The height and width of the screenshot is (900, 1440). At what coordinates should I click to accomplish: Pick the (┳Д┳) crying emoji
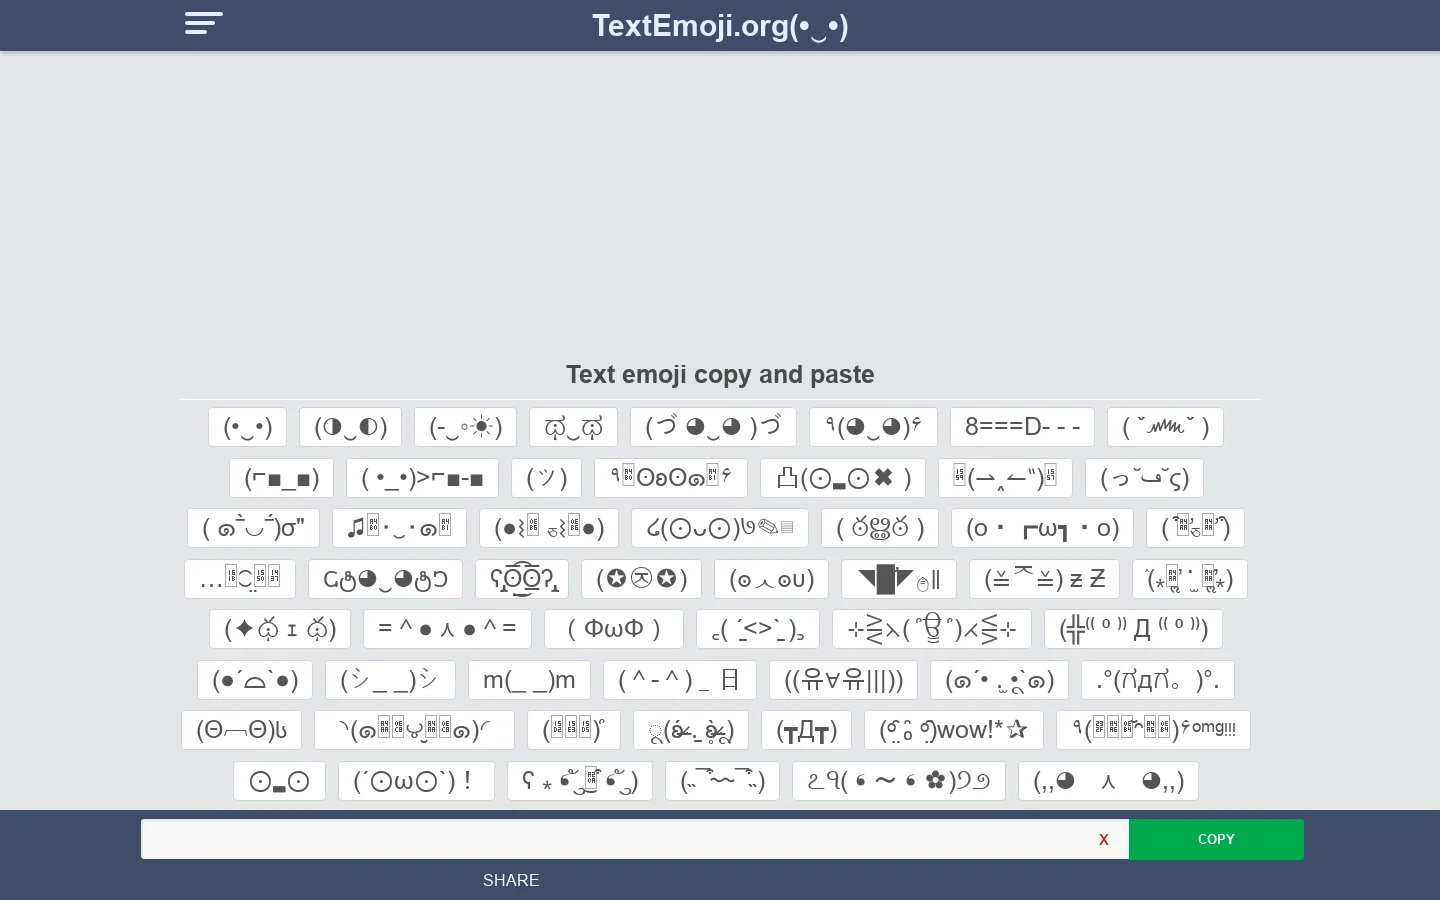(x=807, y=730)
